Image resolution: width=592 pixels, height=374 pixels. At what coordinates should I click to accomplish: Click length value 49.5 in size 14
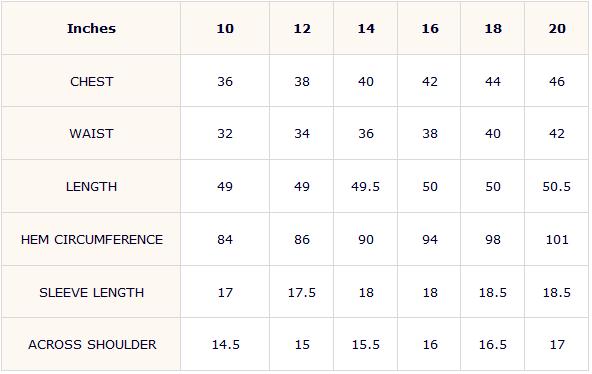(365, 186)
